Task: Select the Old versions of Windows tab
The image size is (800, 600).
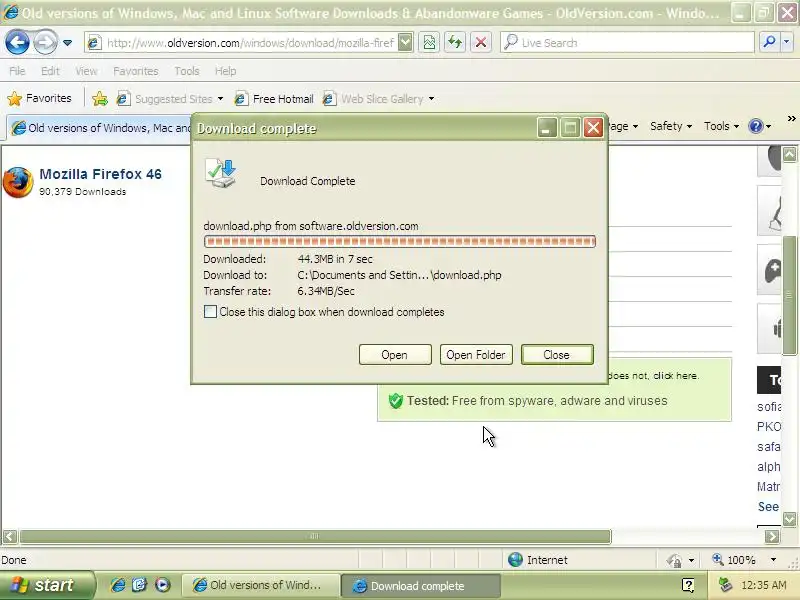Action: pos(100,128)
